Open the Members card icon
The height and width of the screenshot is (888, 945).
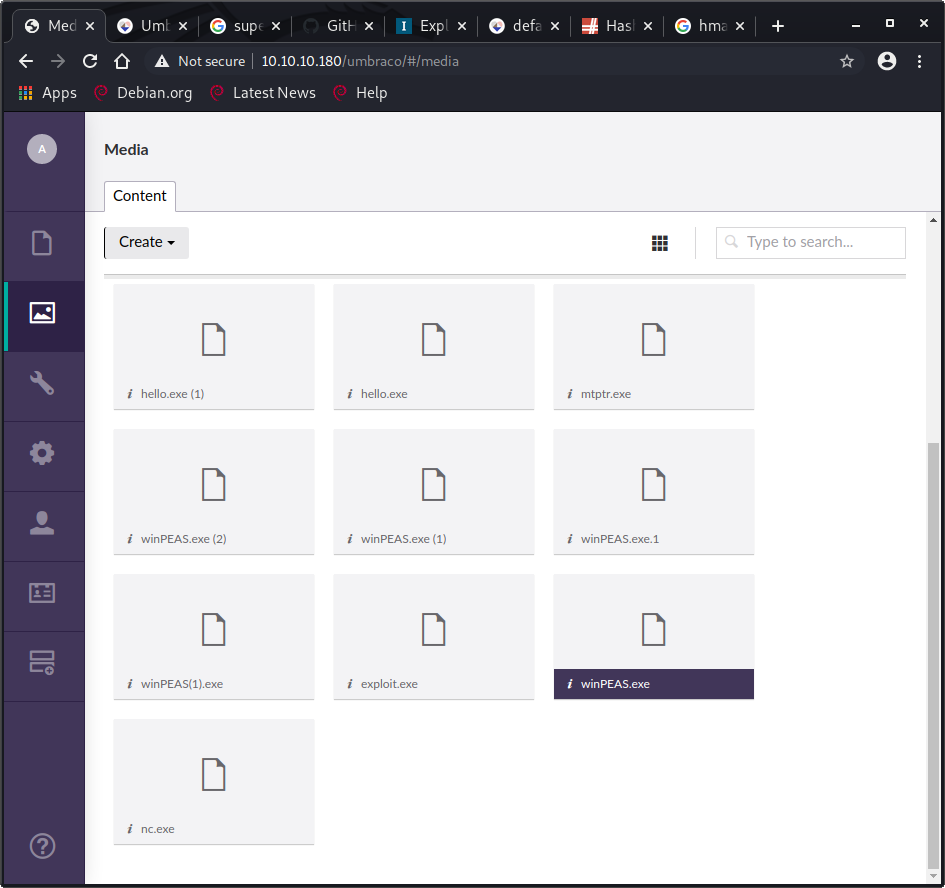point(42,593)
